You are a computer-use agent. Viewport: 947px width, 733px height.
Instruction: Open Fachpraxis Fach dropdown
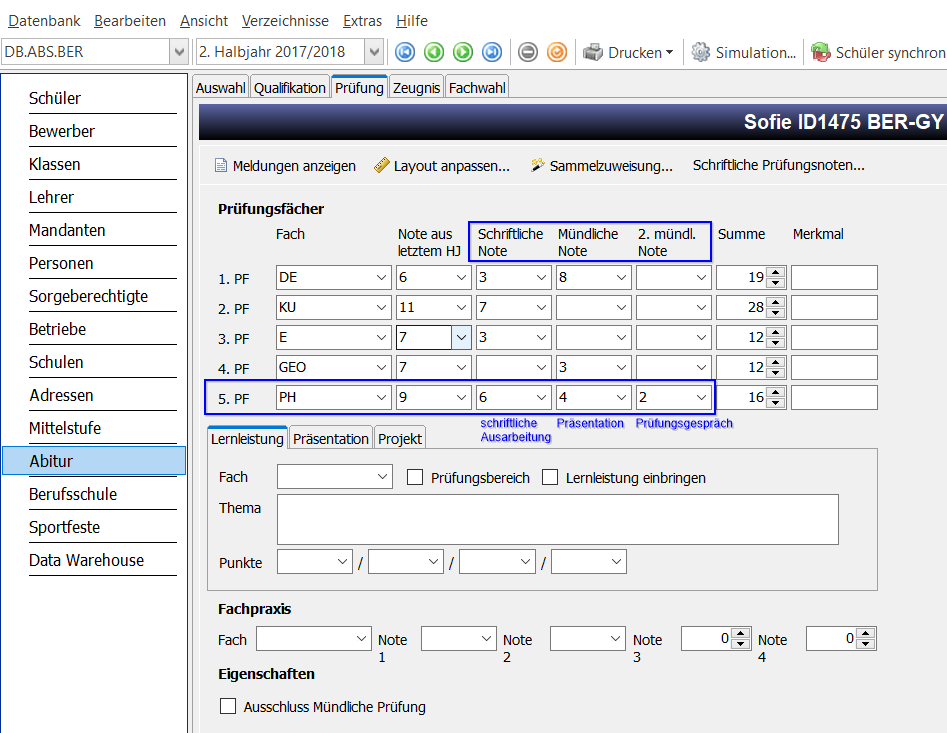pyautogui.click(x=361, y=638)
